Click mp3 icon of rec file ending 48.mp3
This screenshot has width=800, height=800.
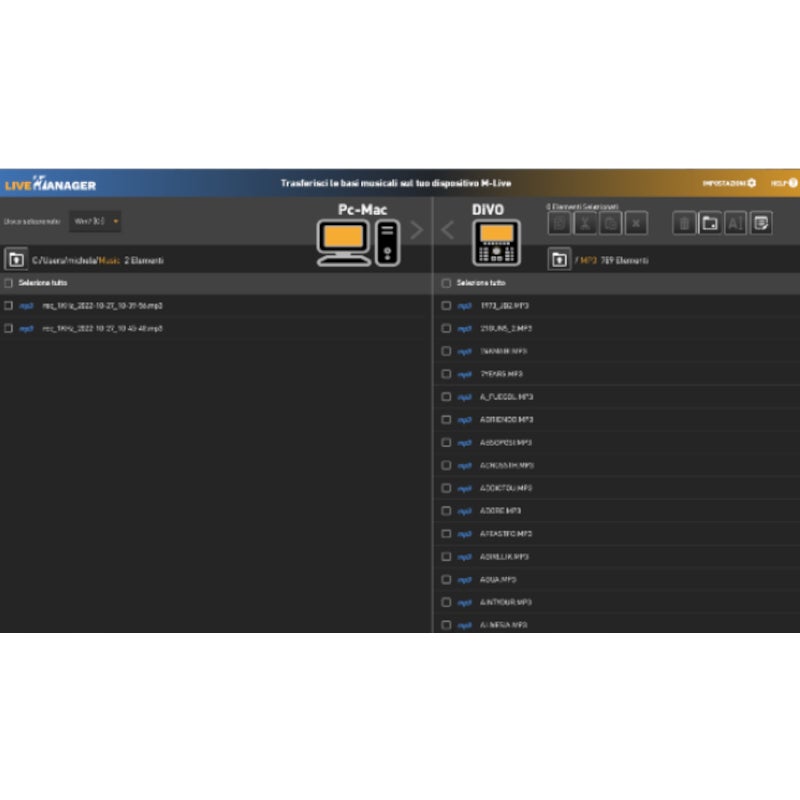coord(26,329)
